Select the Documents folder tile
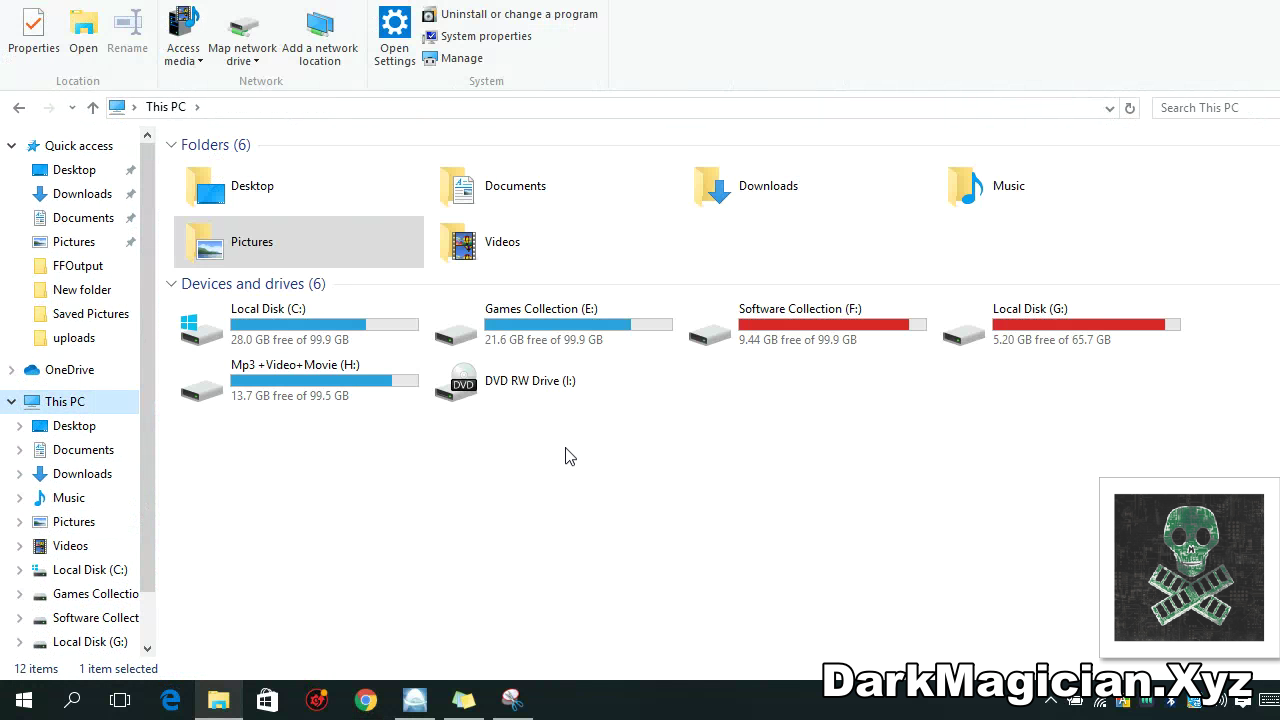 coord(552,186)
